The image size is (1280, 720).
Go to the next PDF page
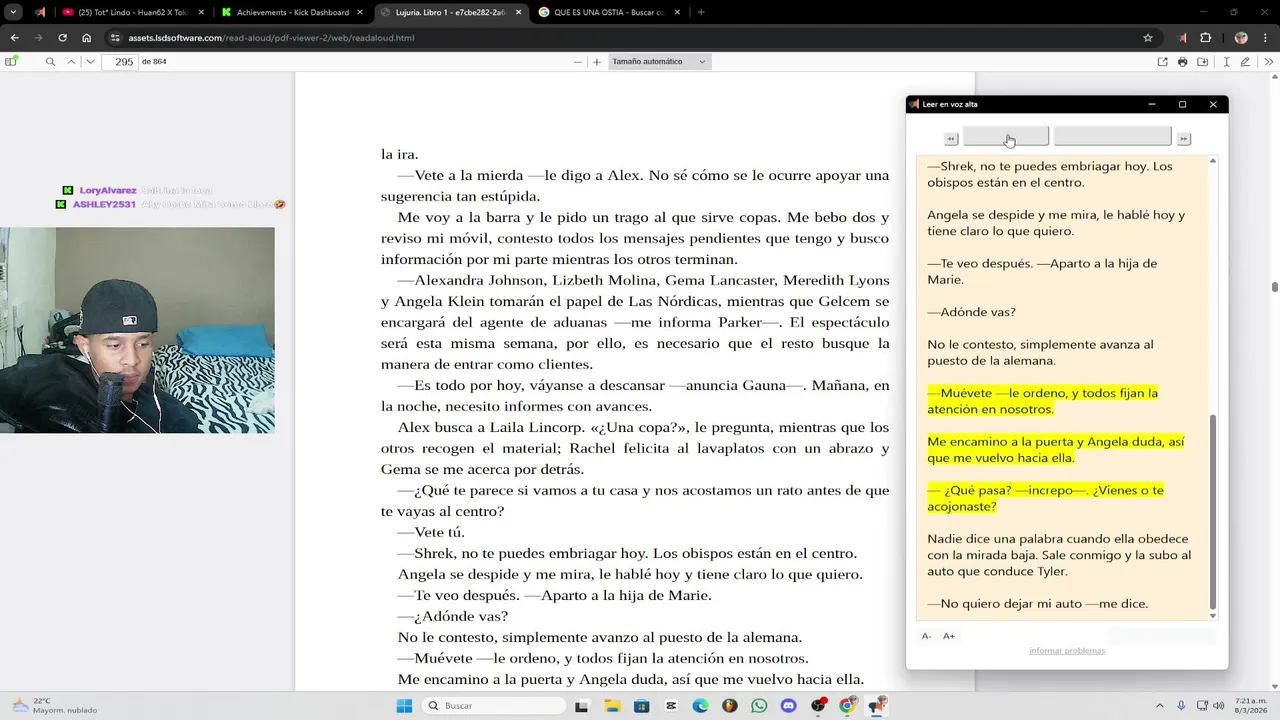pyautogui.click(x=90, y=62)
